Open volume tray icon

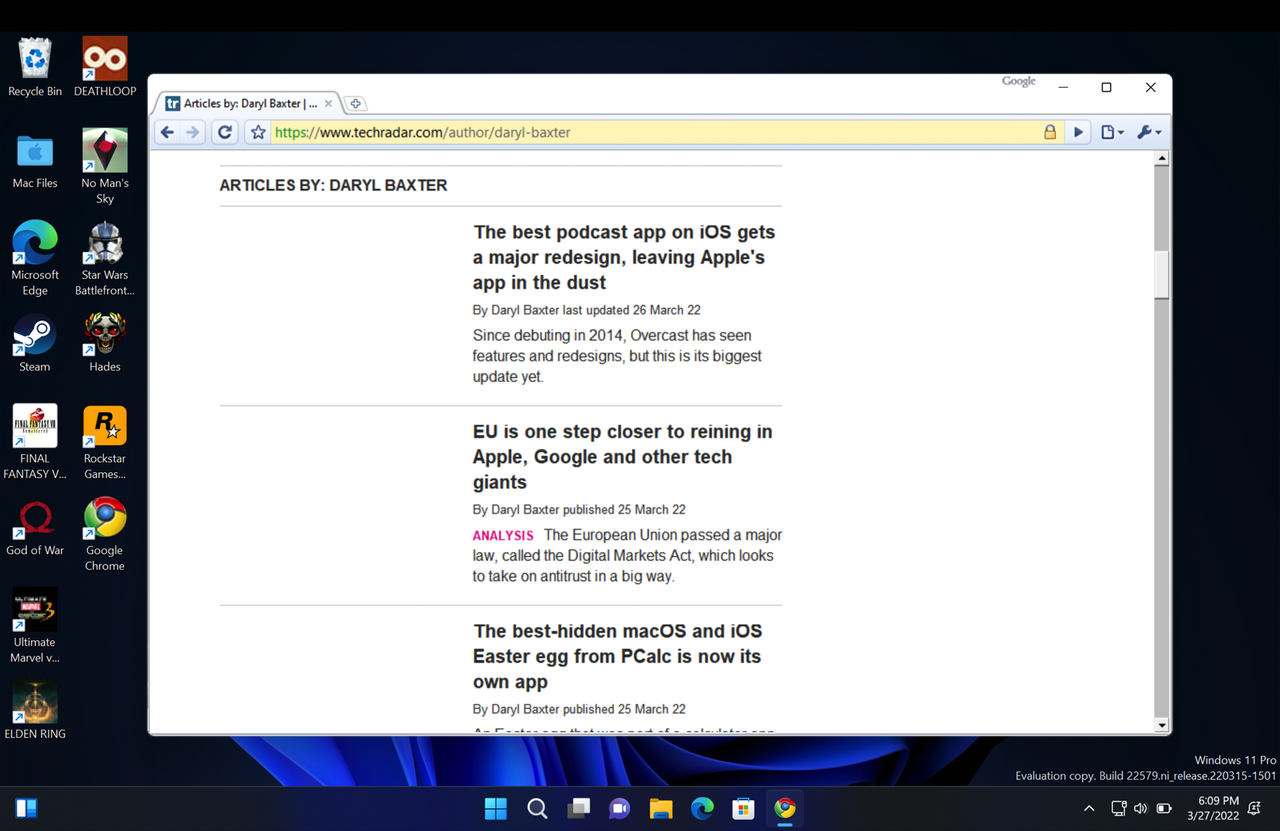[1141, 808]
